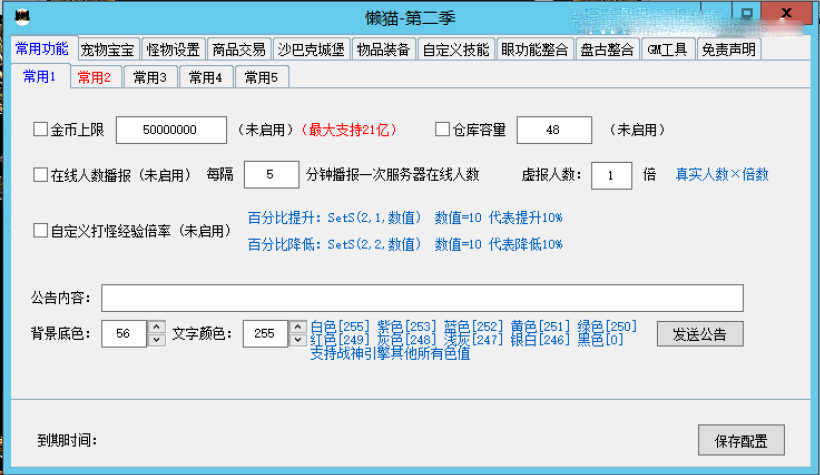The image size is (820, 475).
Task: Click the down arrow of 文字颜色 spinner
Action: pos(297,340)
